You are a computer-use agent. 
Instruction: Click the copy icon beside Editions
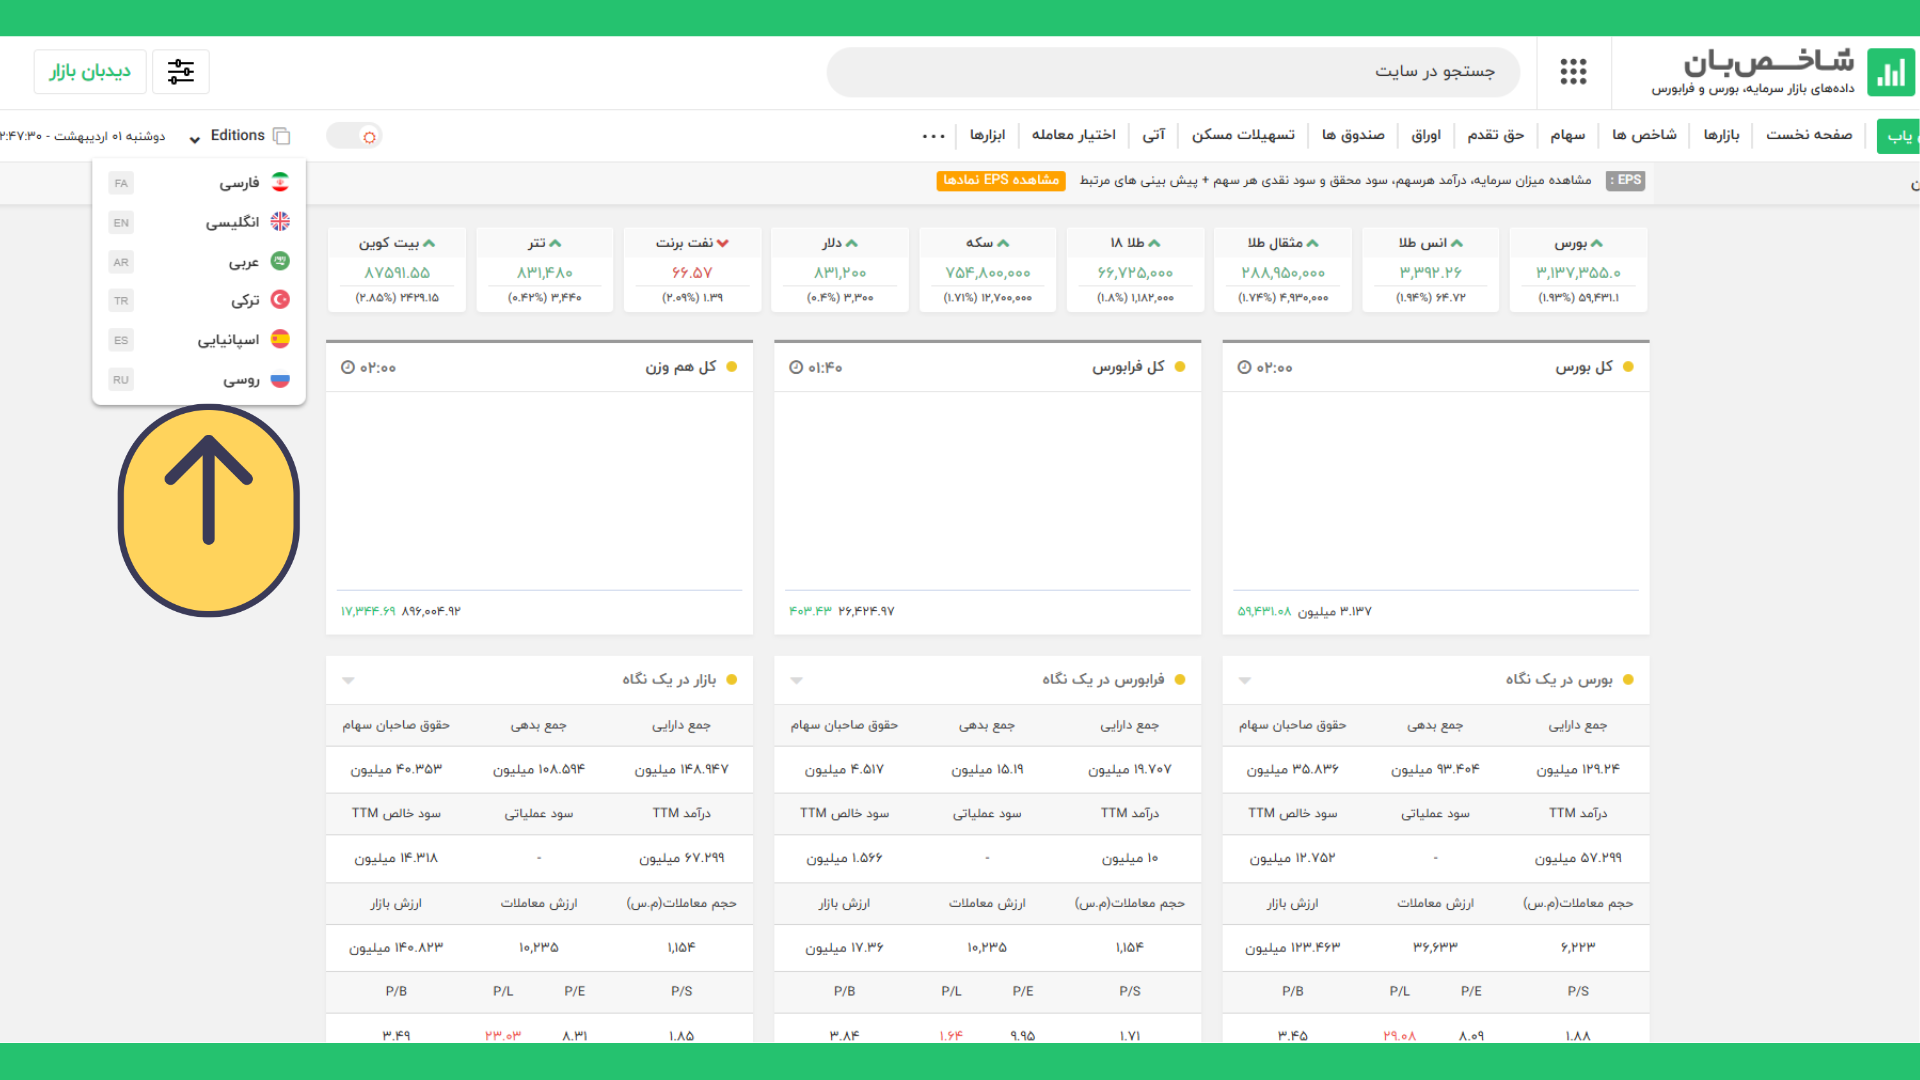[282, 136]
